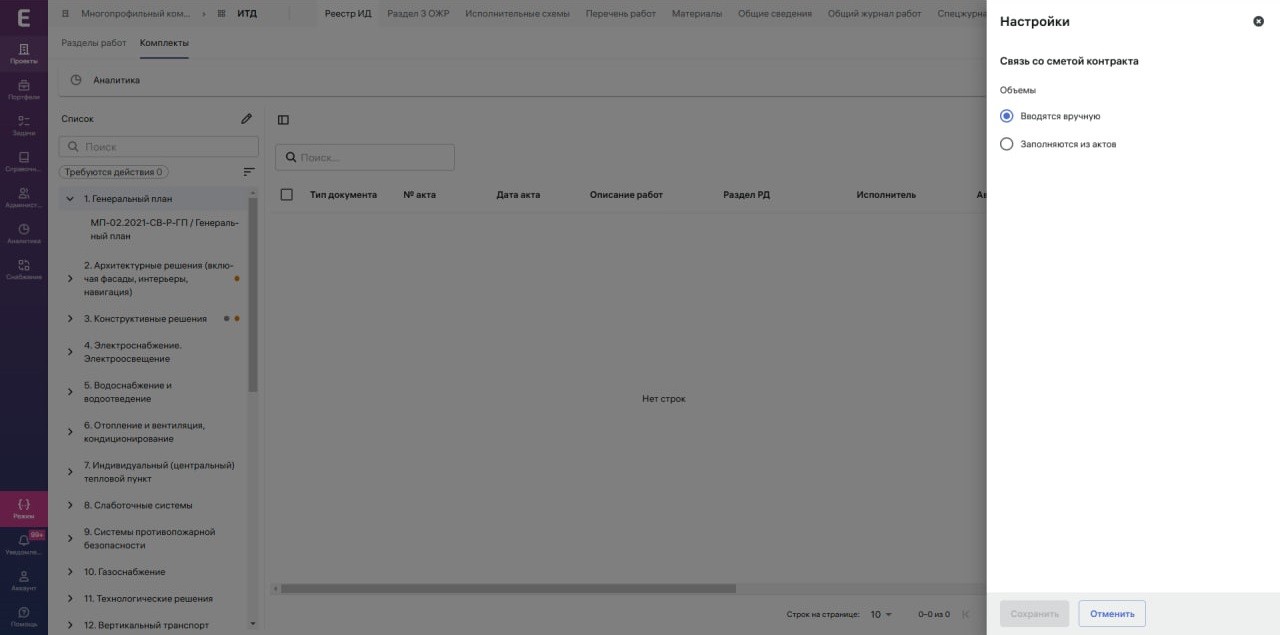Open the Раздел 3 ОЖР tab

418,14
